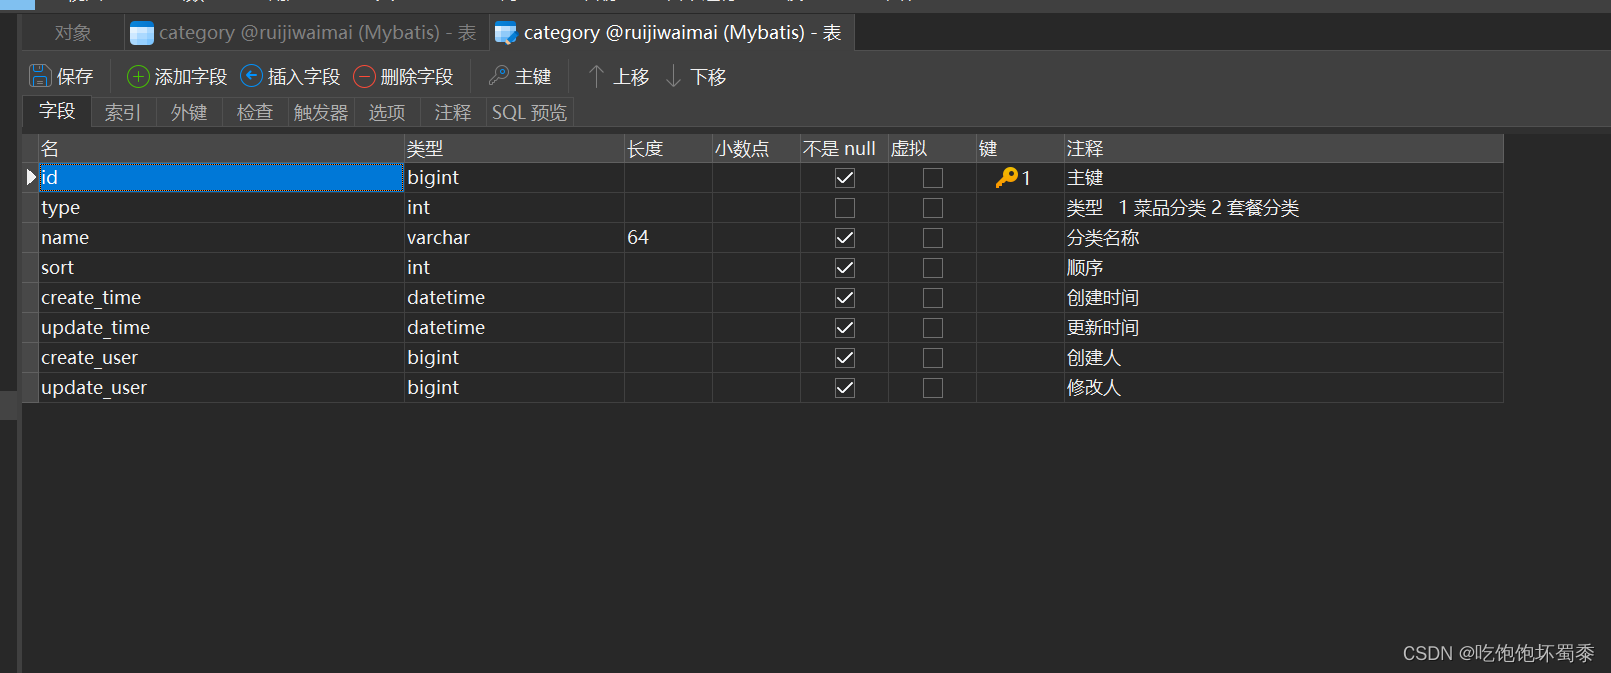The height and width of the screenshot is (673, 1611).
Task: Toggle the Not Null checkbox for sort
Action: [845, 268]
